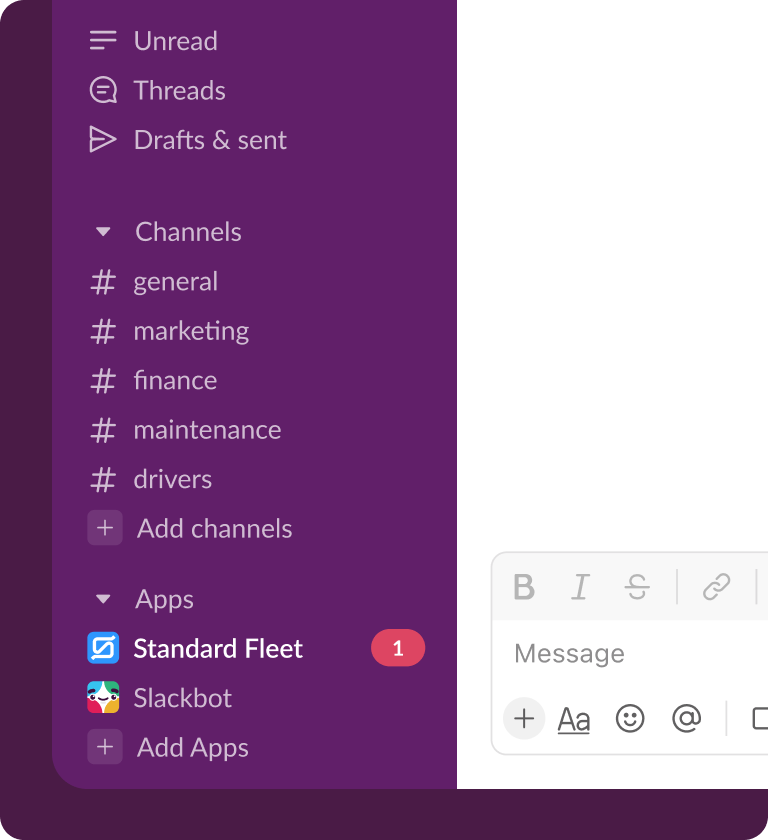768x840 pixels.
Task: Collapse the Apps section
Action: coord(103,598)
